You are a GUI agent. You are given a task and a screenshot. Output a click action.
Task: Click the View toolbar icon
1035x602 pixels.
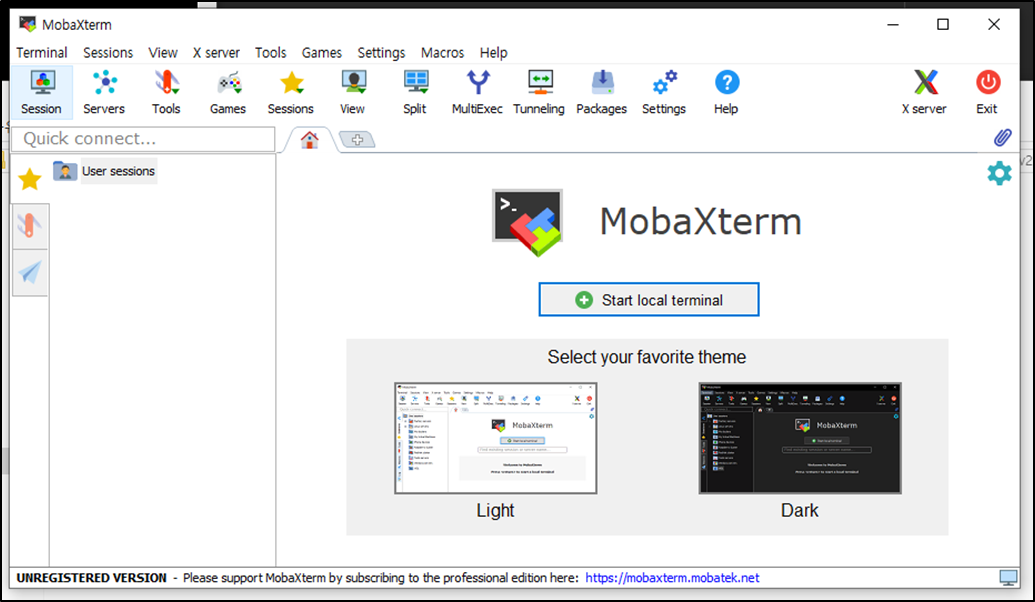point(352,92)
